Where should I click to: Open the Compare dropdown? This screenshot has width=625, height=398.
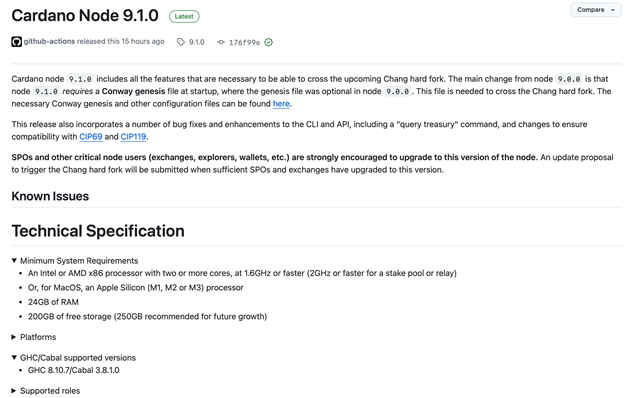[x=596, y=10]
